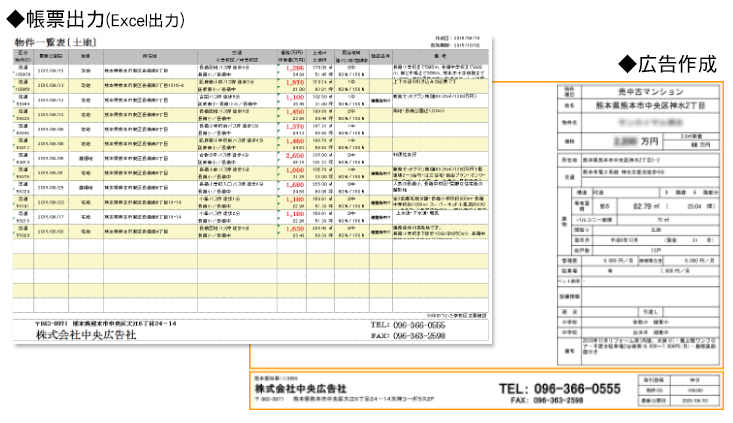
Task: Click the price value 1,000
Action: point(295,171)
